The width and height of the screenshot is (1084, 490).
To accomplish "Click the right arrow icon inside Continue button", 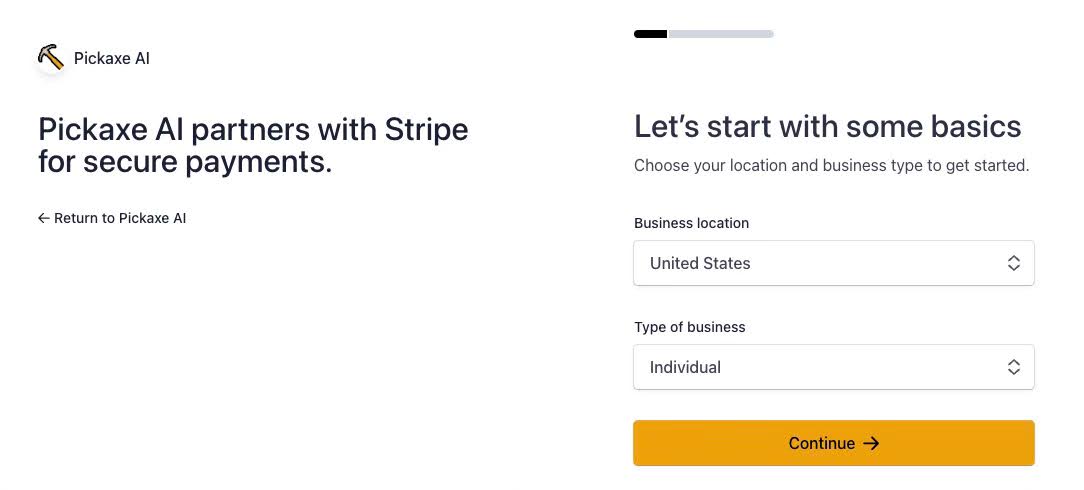I will (x=871, y=443).
